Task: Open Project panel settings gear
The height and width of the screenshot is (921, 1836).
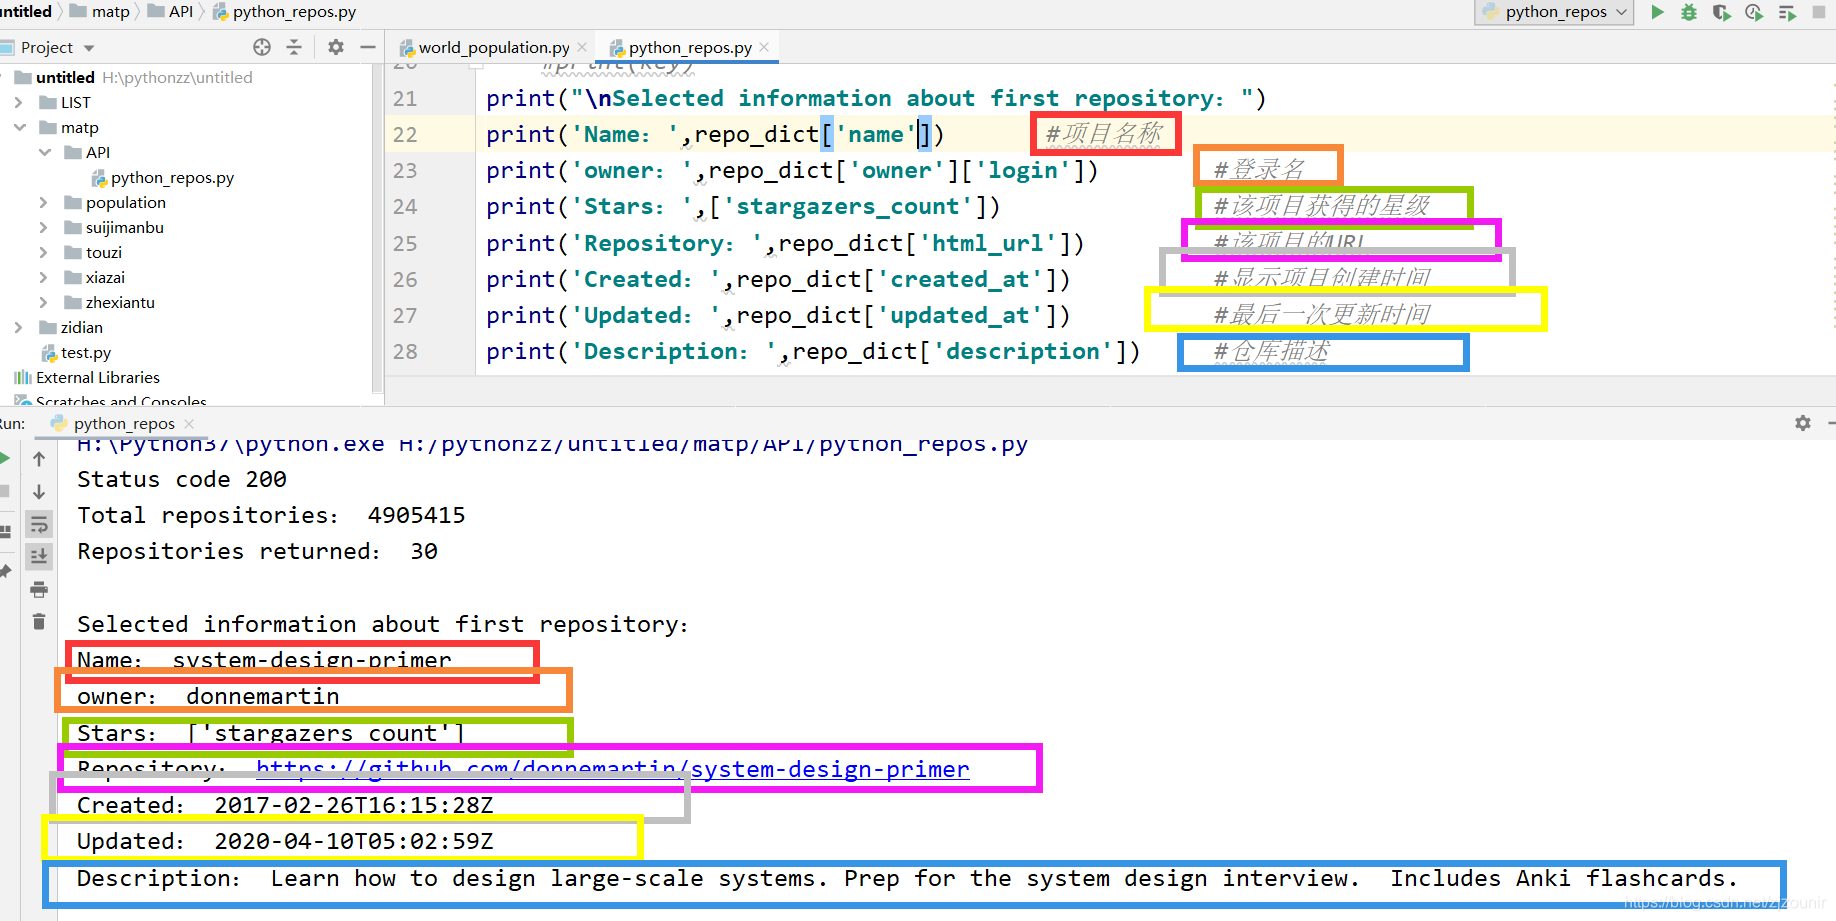Action: 335,46
